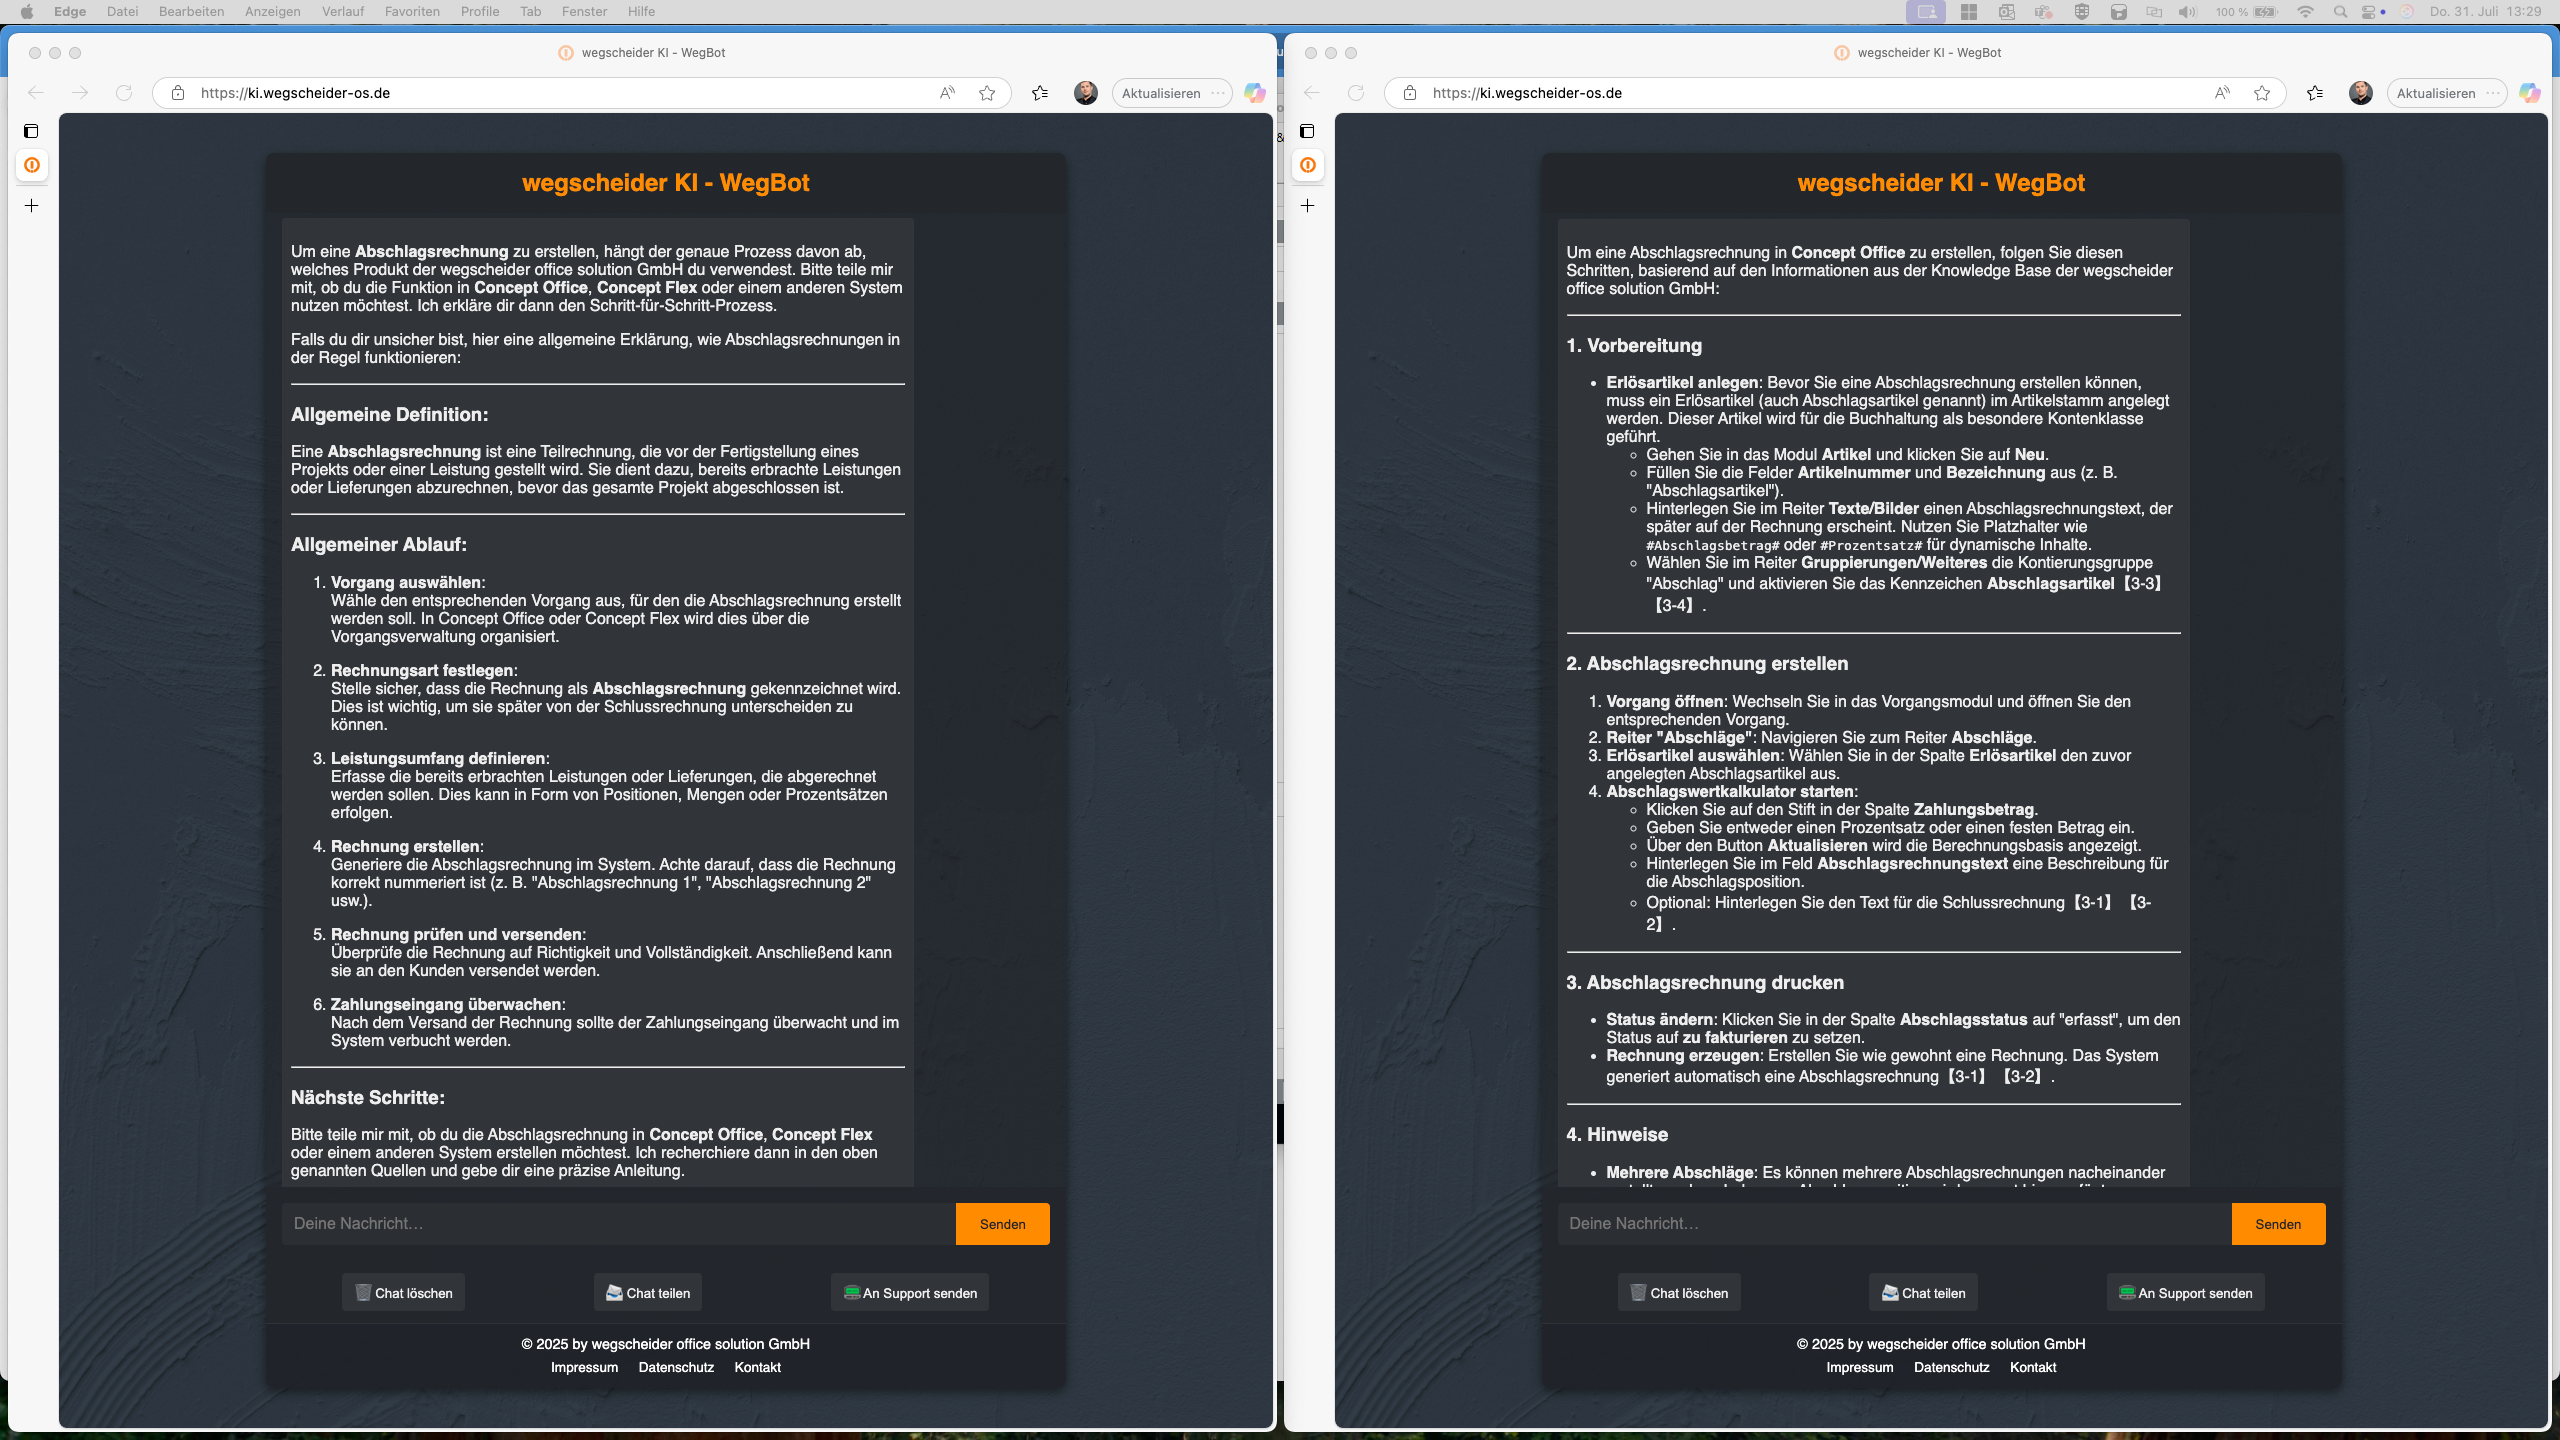
Task: Open the Profile menu
Action: 480,11
